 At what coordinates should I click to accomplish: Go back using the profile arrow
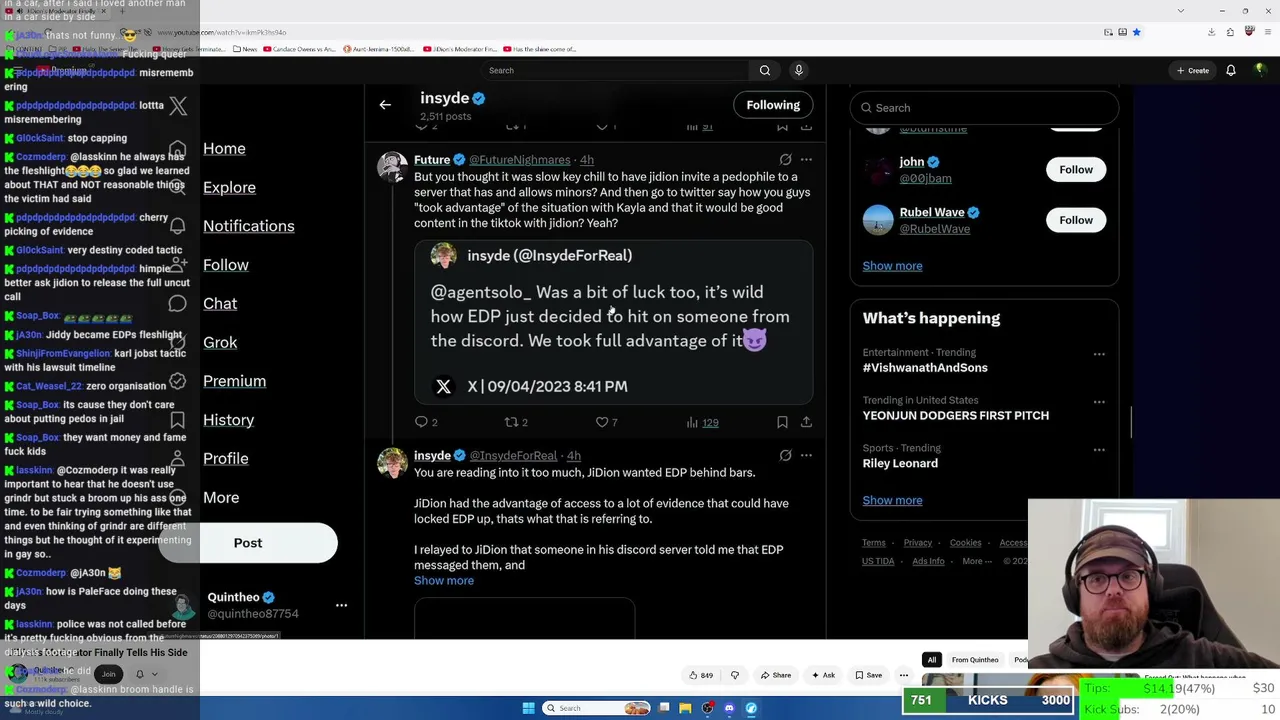click(x=385, y=105)
